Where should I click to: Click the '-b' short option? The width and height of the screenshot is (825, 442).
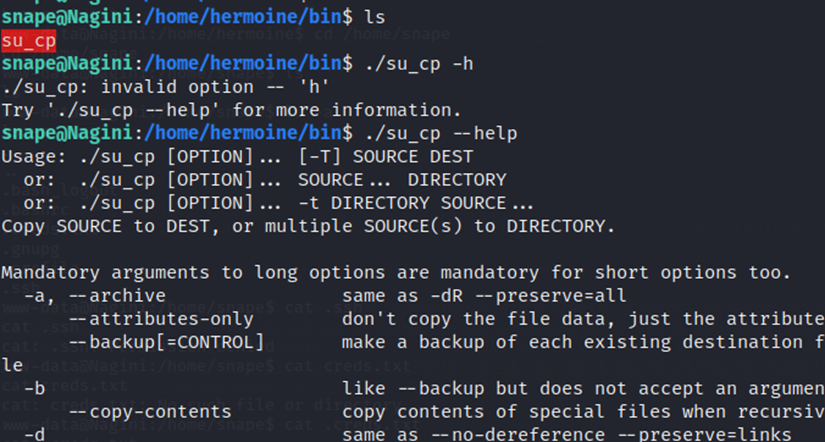pyautogui.click(x=34, y=388)
